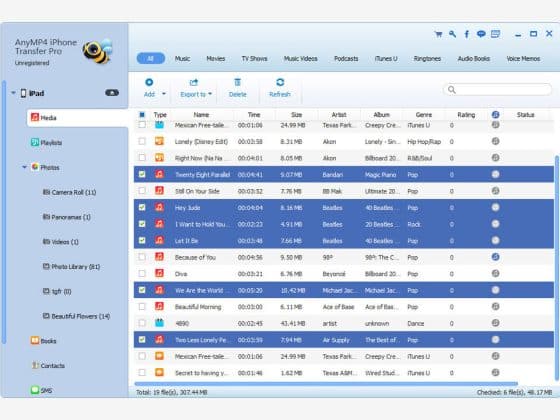Check the Because of You checkbox

coord(142,257)
